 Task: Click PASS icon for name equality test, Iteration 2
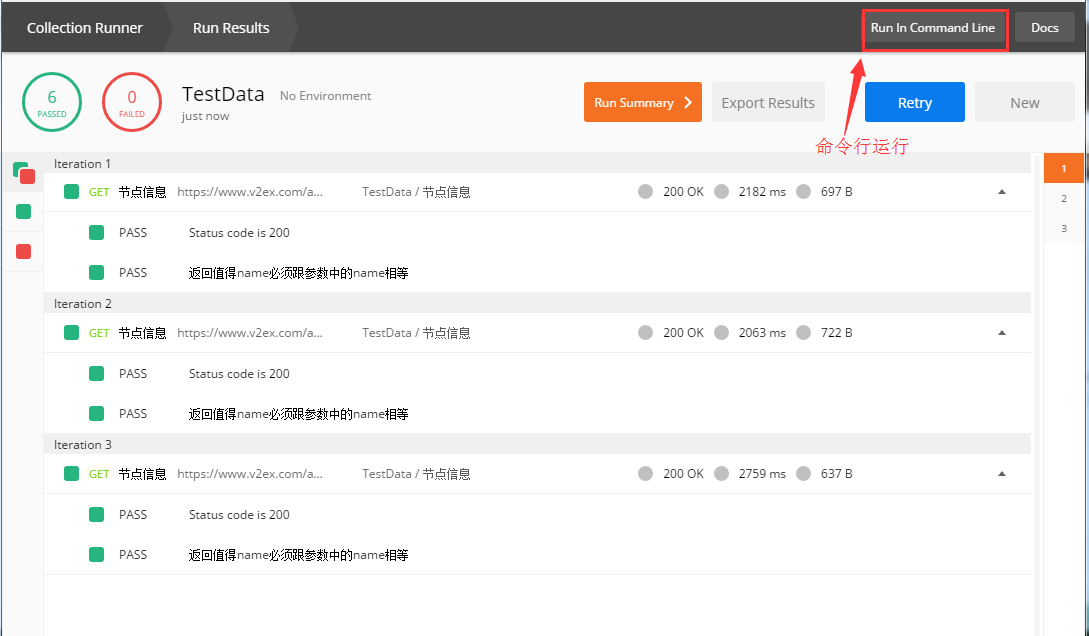97,413
